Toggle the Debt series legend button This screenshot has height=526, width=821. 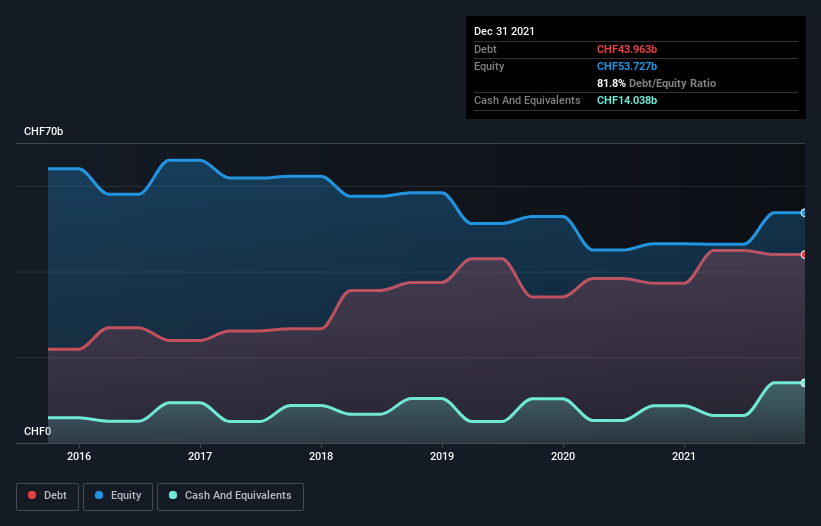pyautogui.click(x=48, y=496)
